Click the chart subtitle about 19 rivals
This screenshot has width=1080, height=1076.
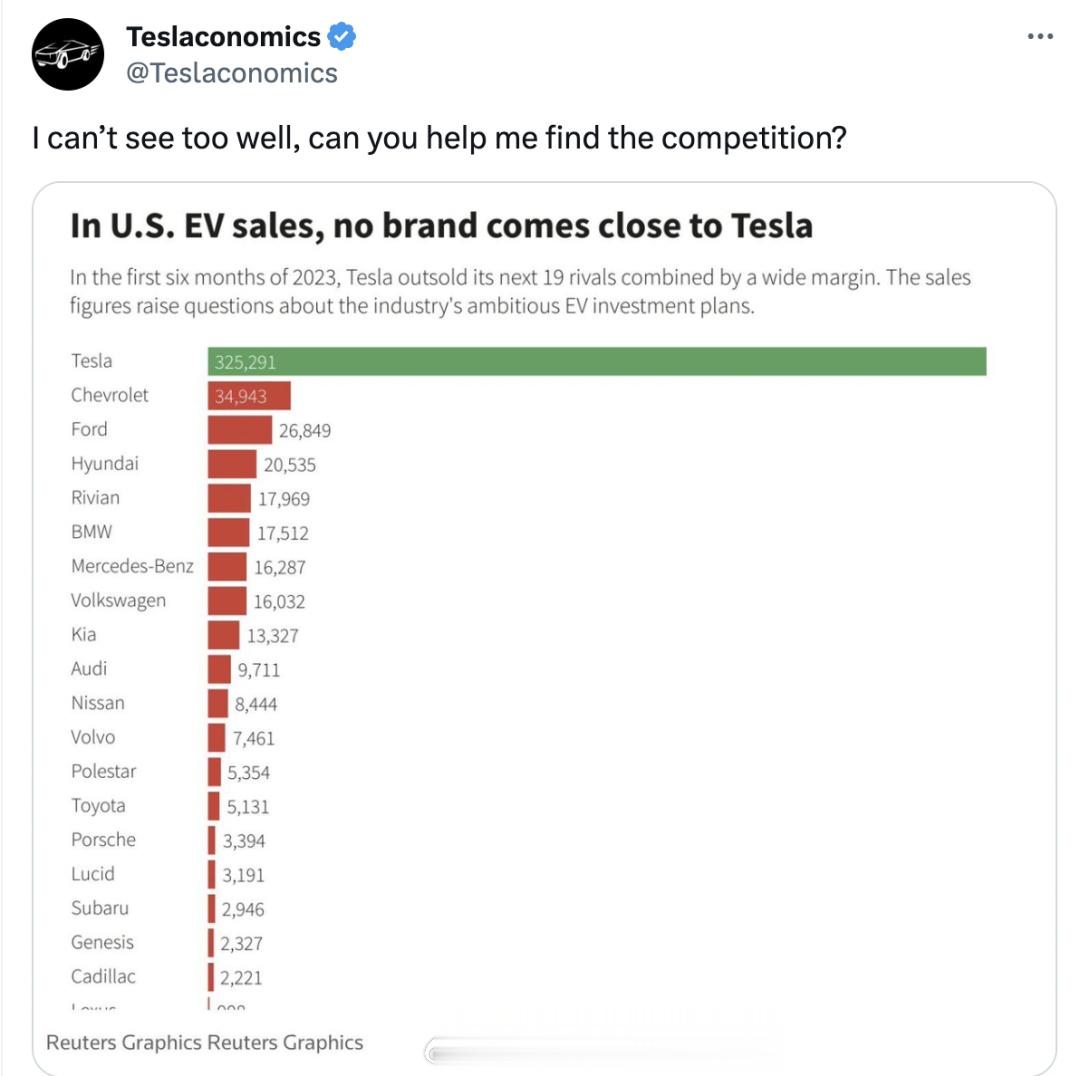tap(520, 291)
